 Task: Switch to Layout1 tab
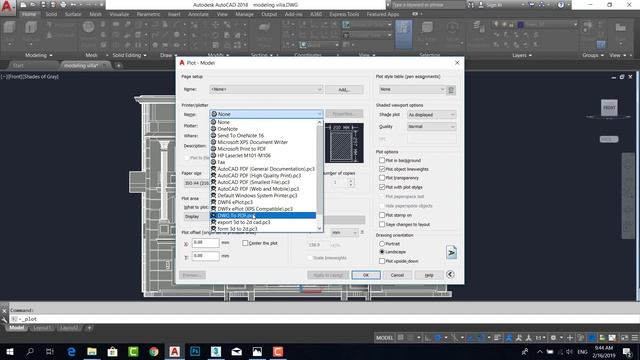click(x=42, y=328)
